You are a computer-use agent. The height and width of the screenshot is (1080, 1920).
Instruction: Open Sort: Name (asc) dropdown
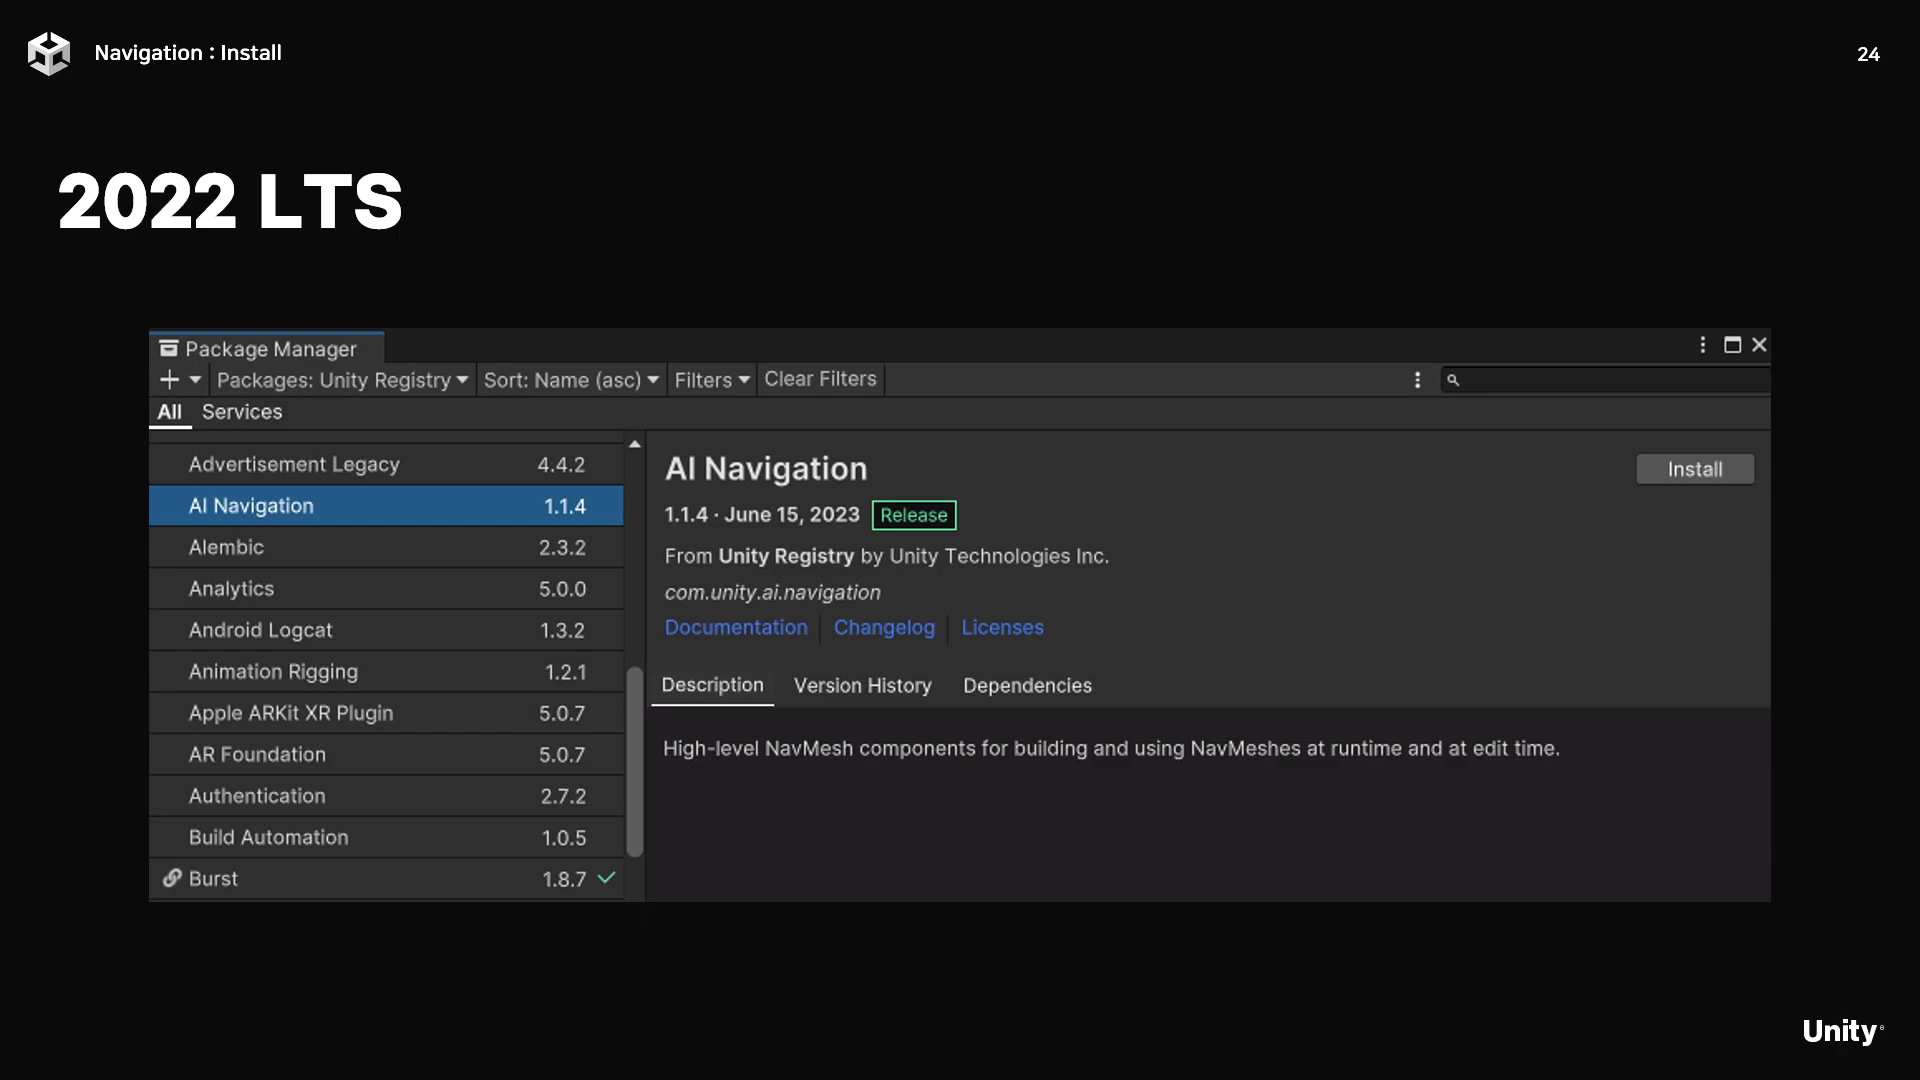click(x=570, y=380)
